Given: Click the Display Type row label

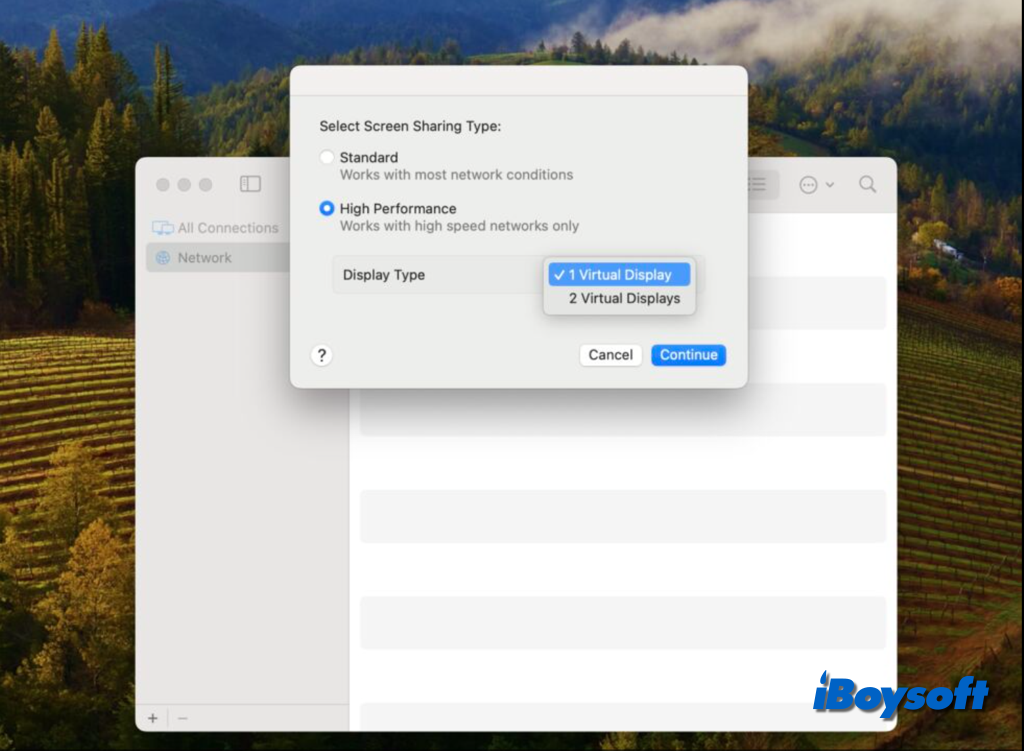Looking at the screenshot, I should pyautogui.click(x=384, y=275).
